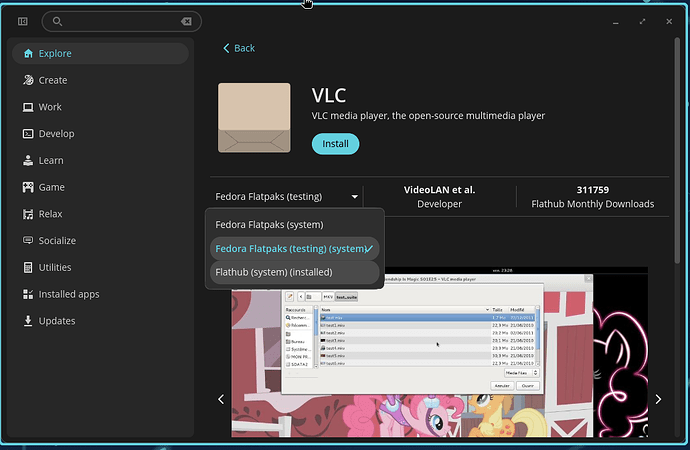
Task: Focus the search input field
Action: tap(121, 22)
